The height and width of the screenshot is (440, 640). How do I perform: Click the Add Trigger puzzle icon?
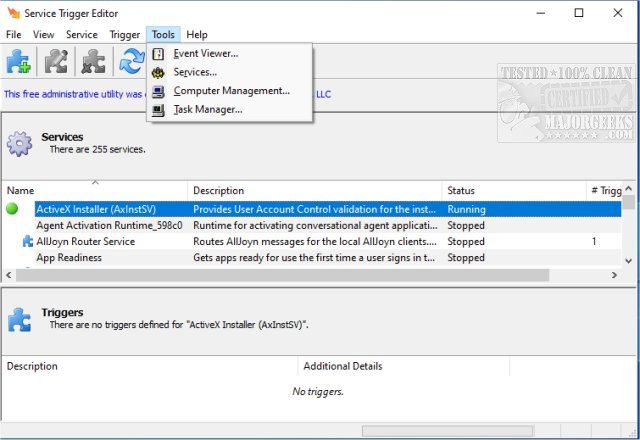coord(19,62)
